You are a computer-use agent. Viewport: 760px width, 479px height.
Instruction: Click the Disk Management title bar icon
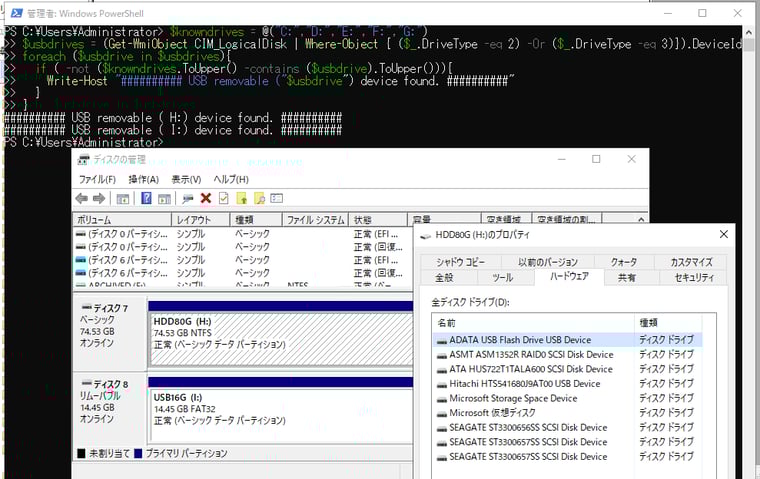coord(83,159)
